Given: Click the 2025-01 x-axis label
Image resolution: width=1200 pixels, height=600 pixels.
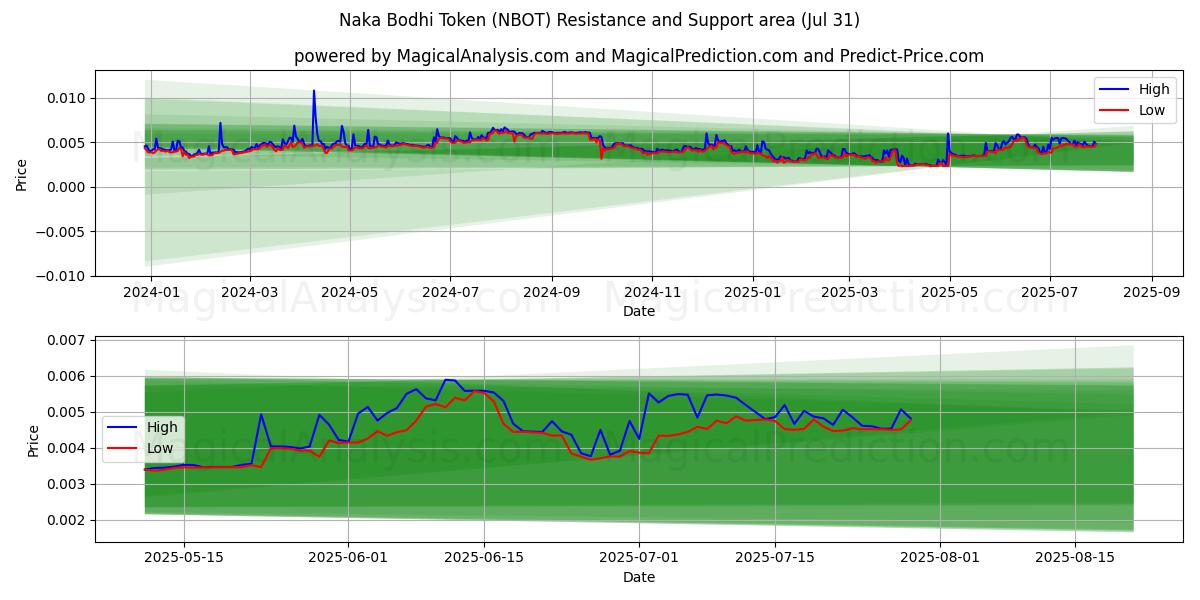Looking at the screenshot, I should point(752,293).
